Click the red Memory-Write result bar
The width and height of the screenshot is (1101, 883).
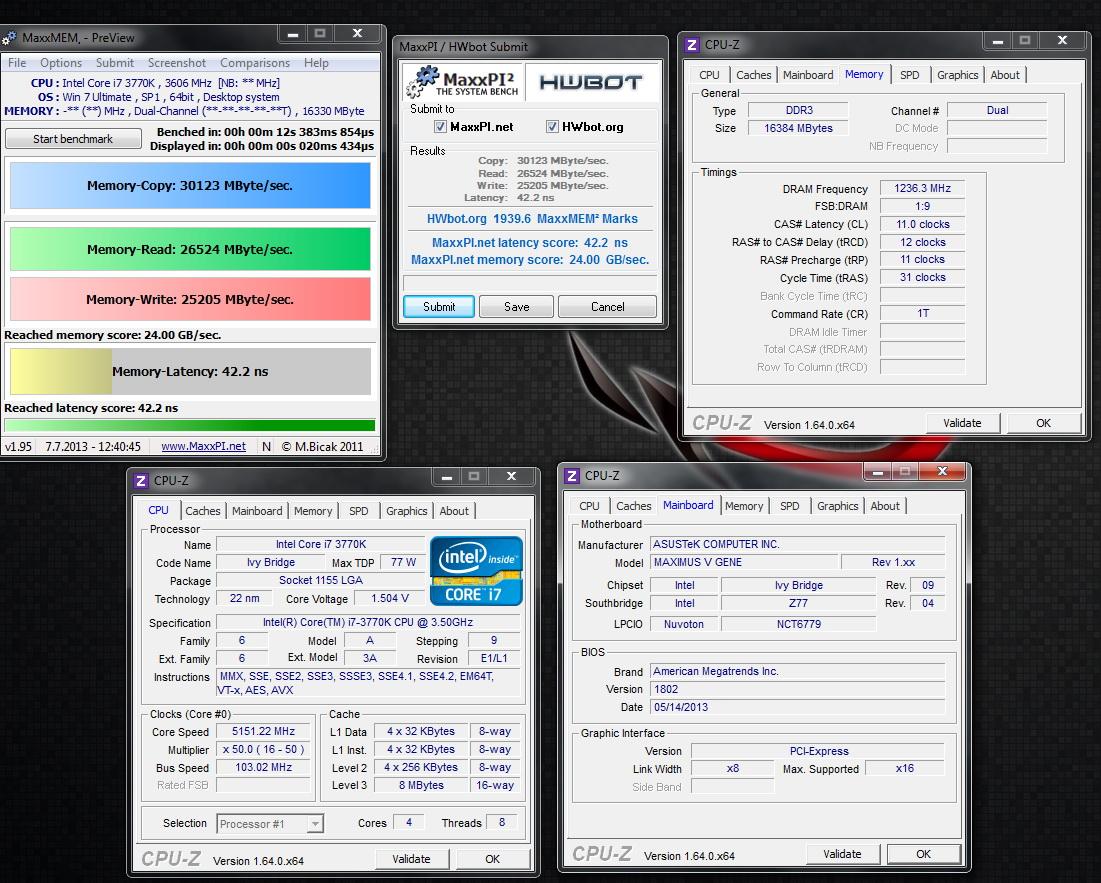190,299
